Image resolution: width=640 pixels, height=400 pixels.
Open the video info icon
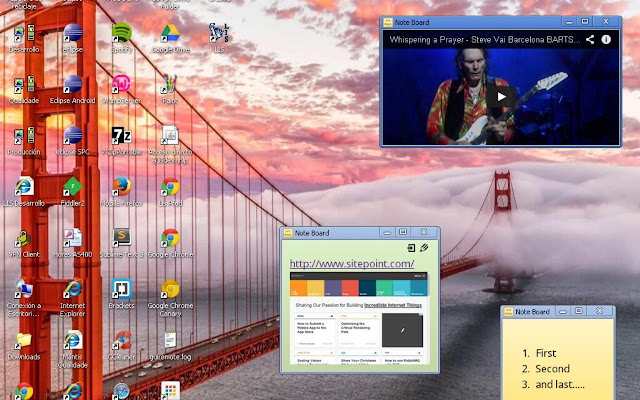tap(607, 39)
